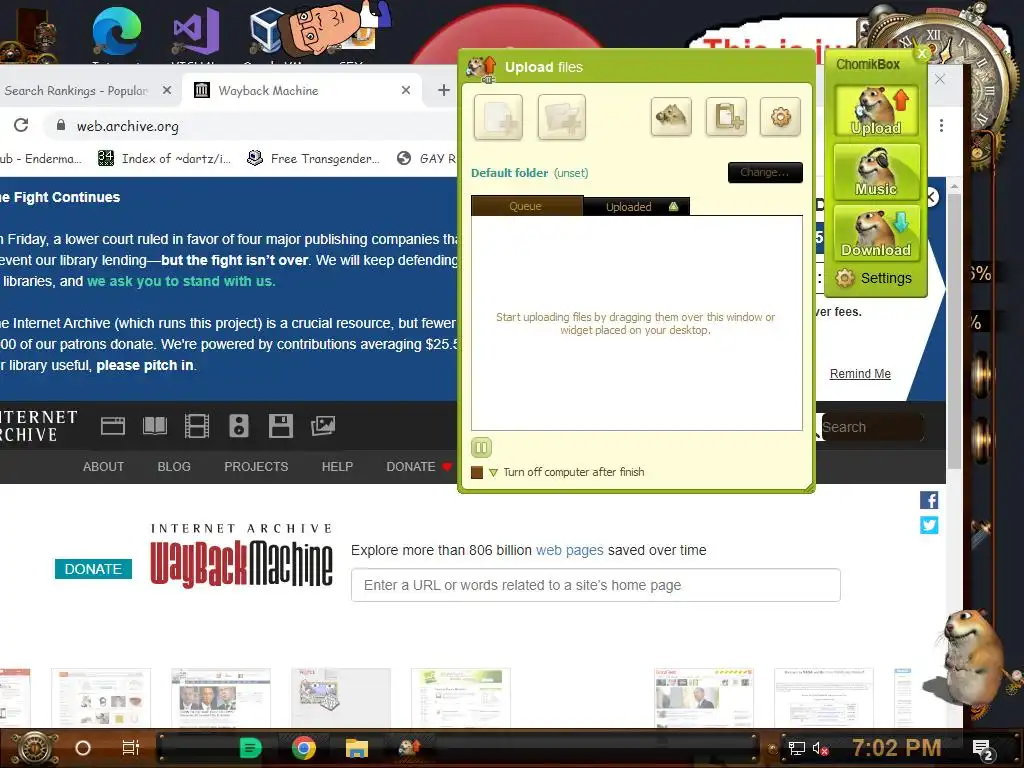Open Chrome from the taskbar
Screen dimensions: 1024x768
304,748
